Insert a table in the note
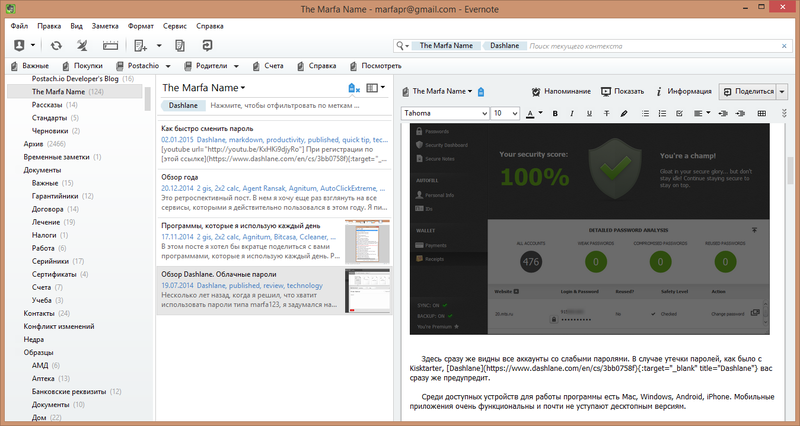The width and height of the screenshot is (800, 426). coord(762,113)
